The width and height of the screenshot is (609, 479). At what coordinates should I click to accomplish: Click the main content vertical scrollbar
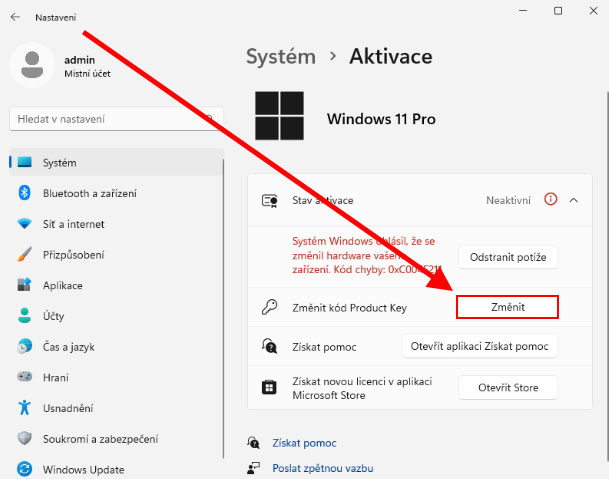click(607, 278)
